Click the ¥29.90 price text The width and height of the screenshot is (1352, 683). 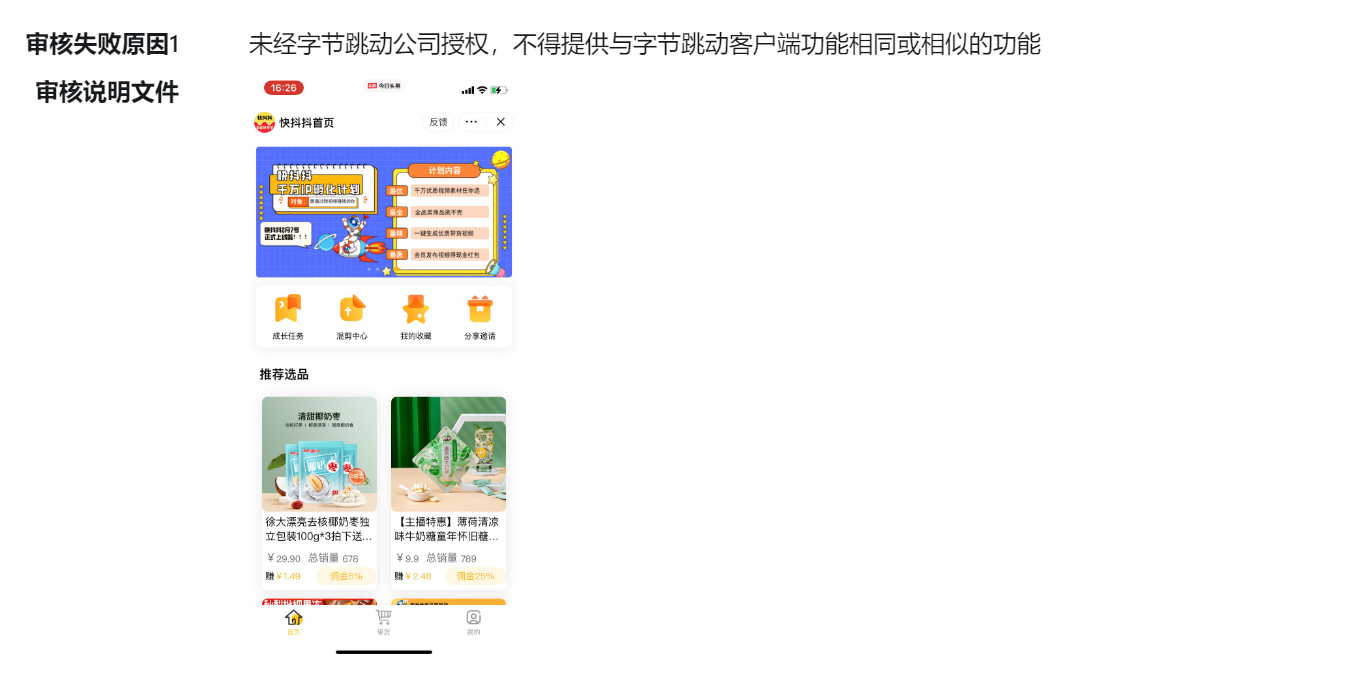(284, 559)
